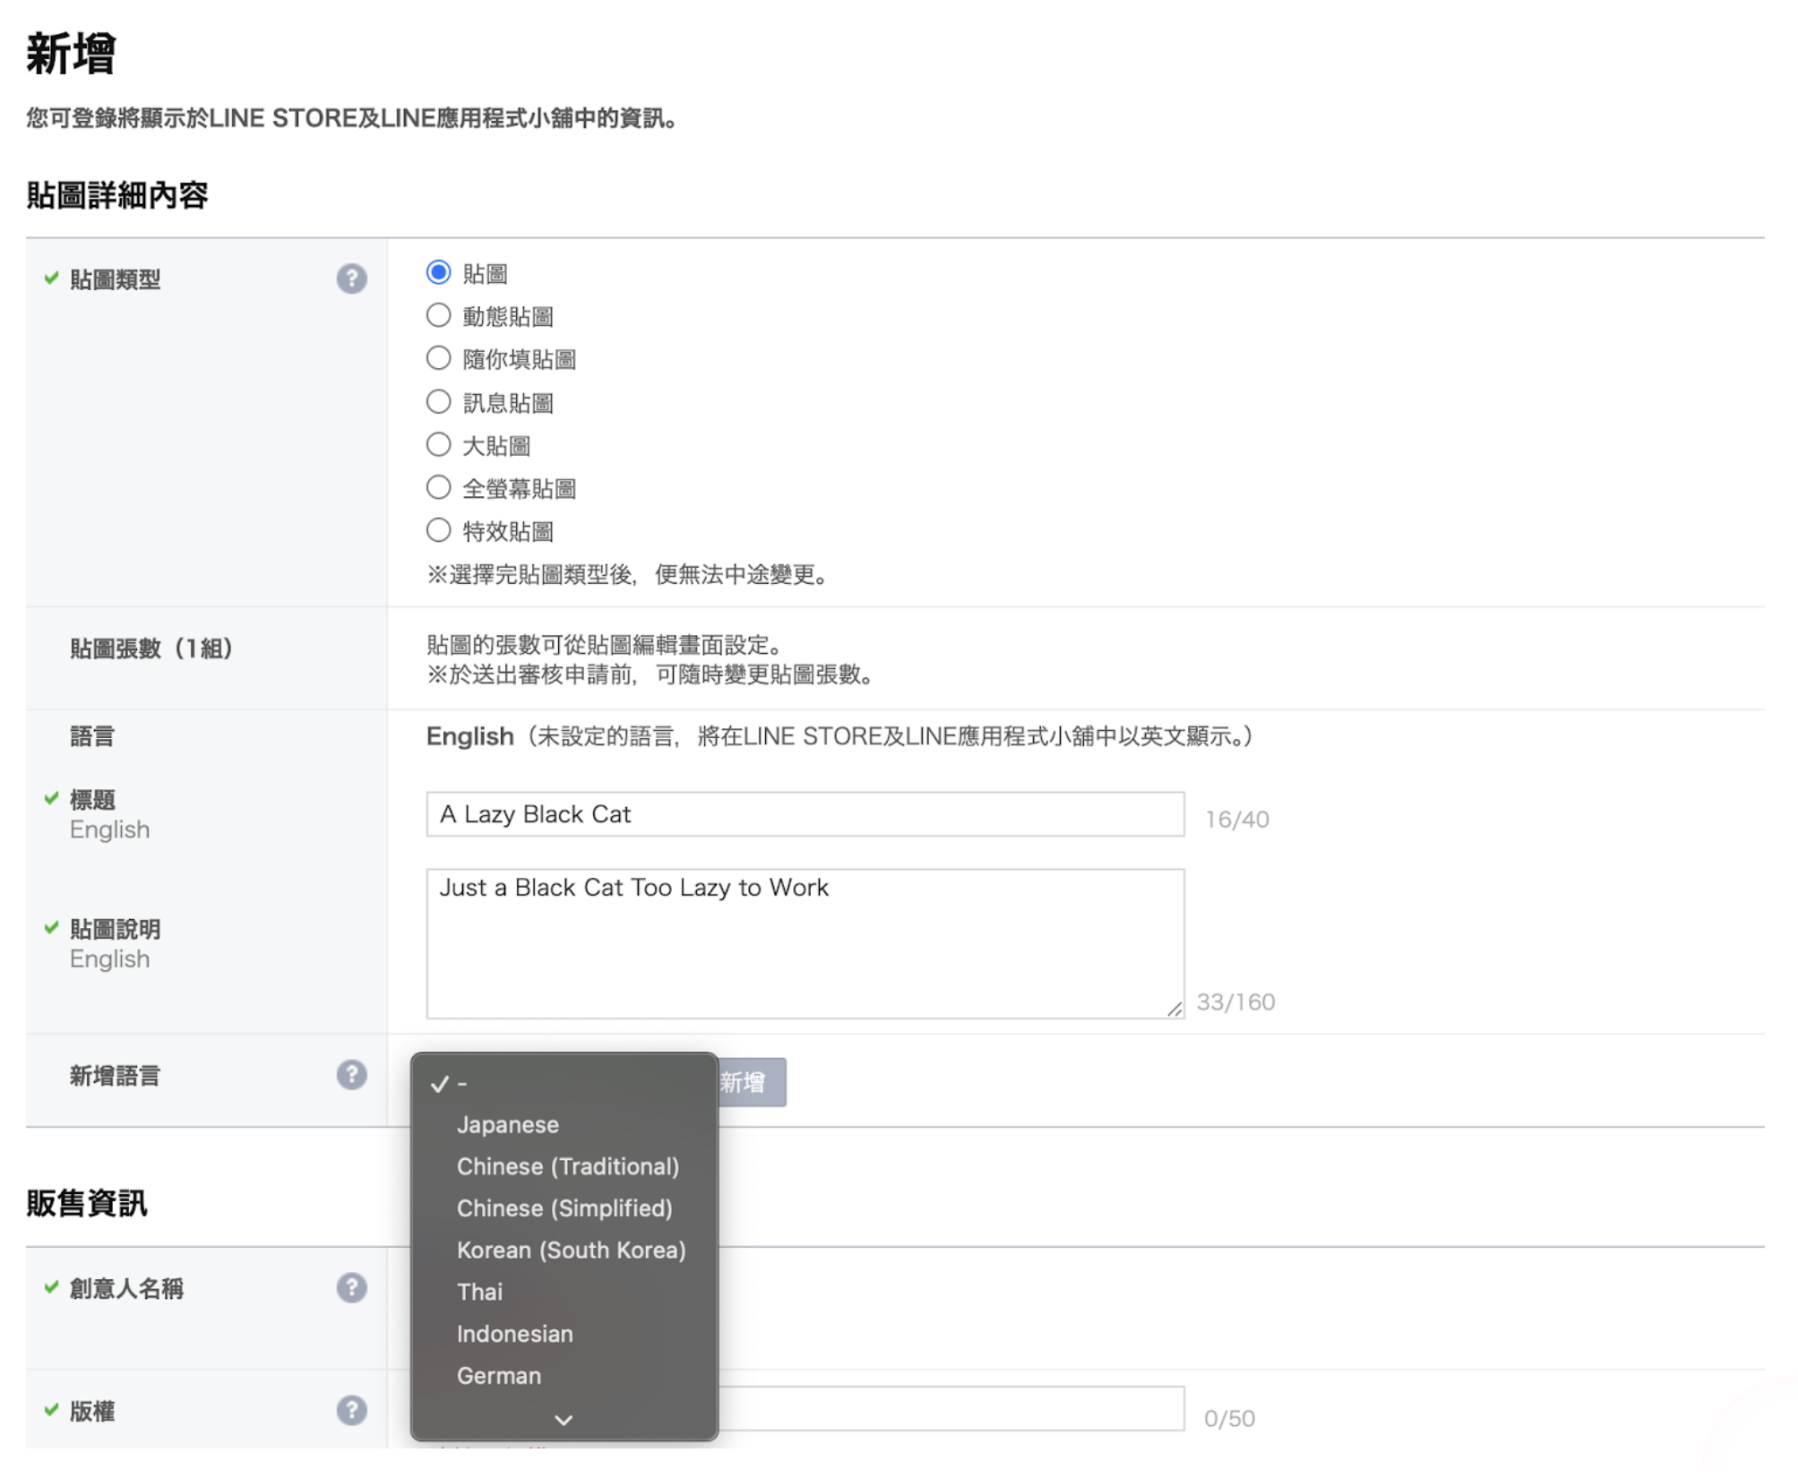Click help icon next to 貼圖類型

coord(351,278)
